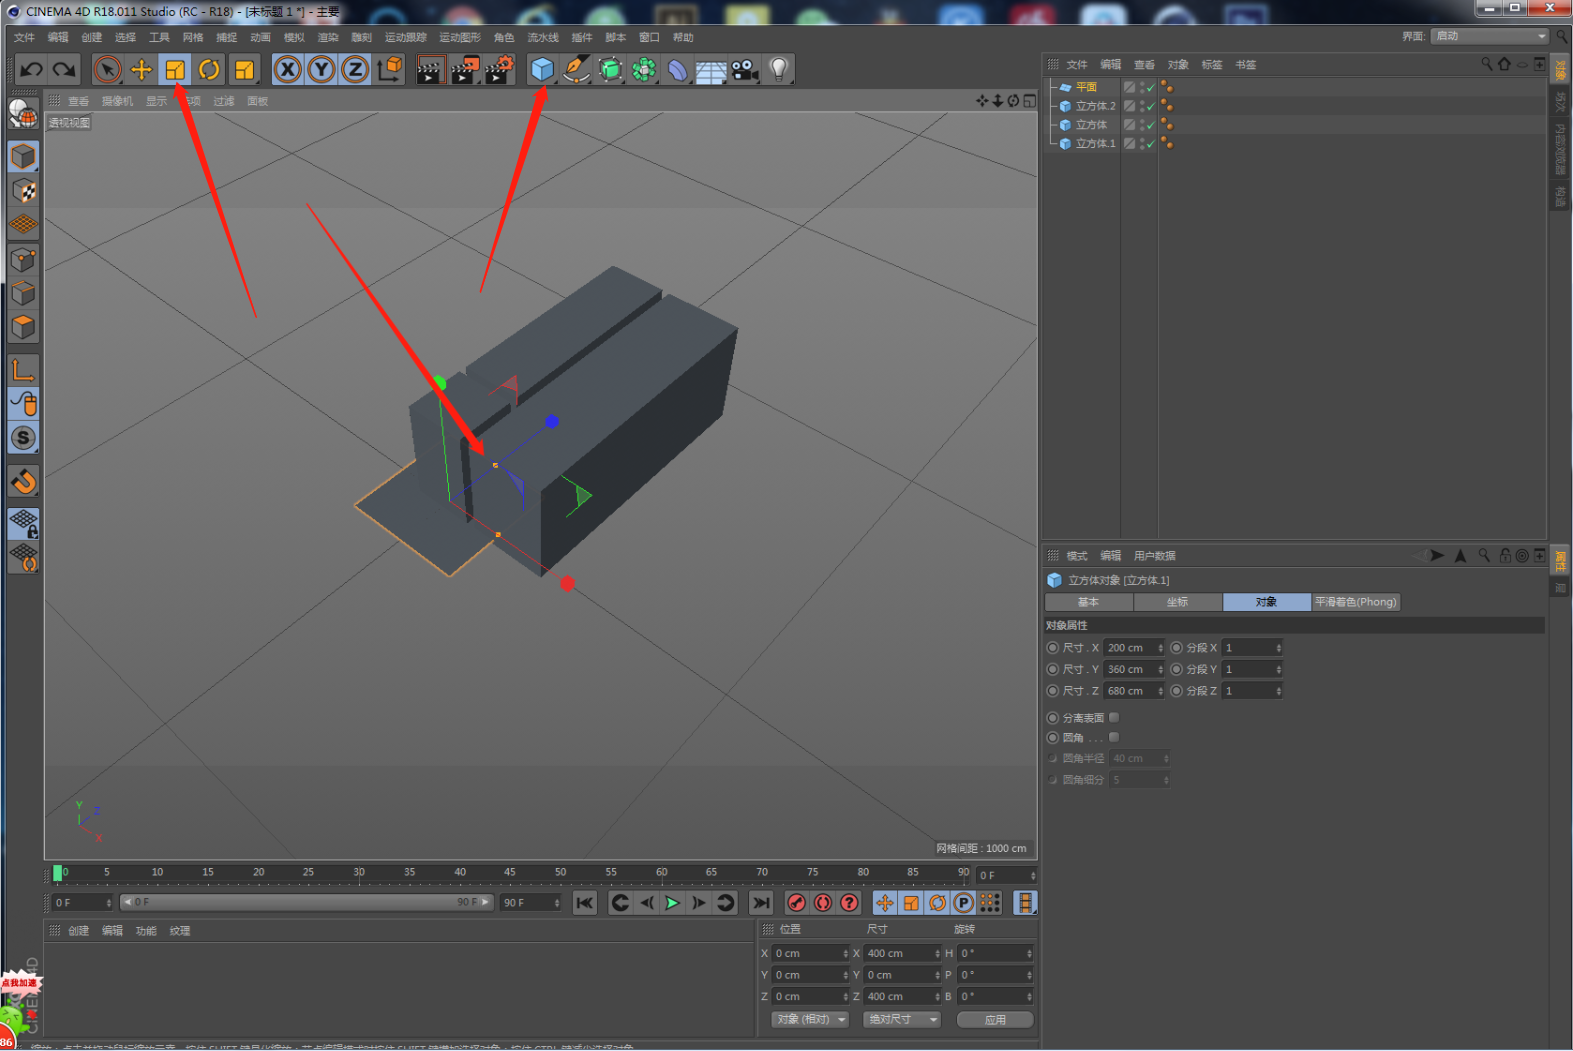
Task: Open render settings clapperboard with gear
Action: [498, 69]
